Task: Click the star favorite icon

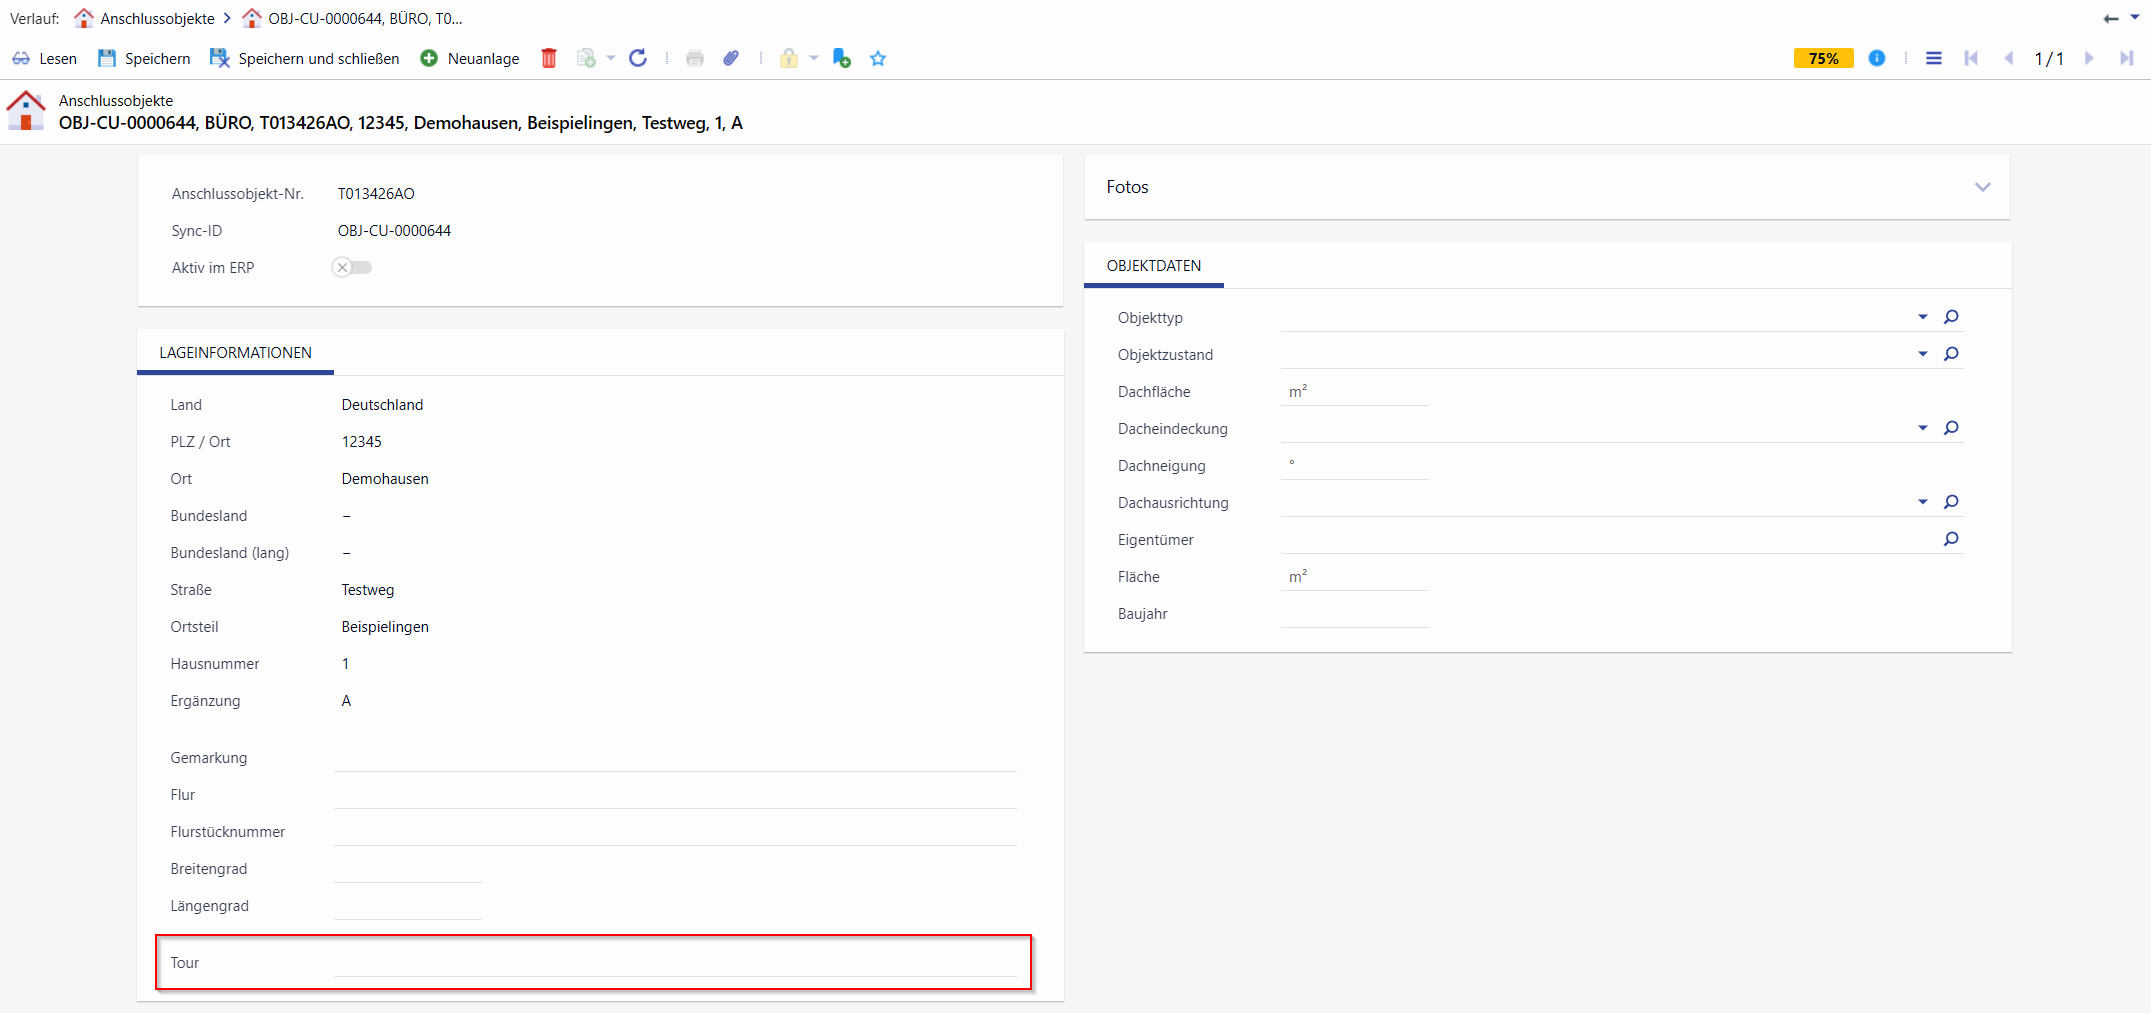Action: pos(878,58)
